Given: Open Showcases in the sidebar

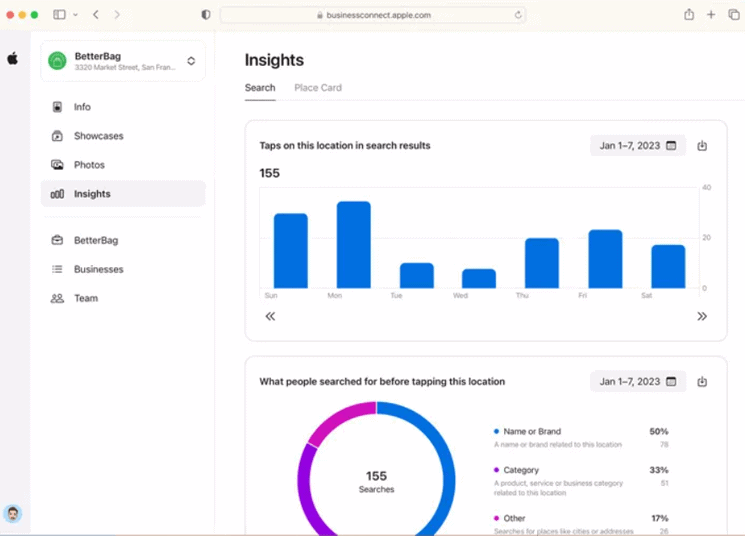Looking at the screenshot, I should pos(98,136).
